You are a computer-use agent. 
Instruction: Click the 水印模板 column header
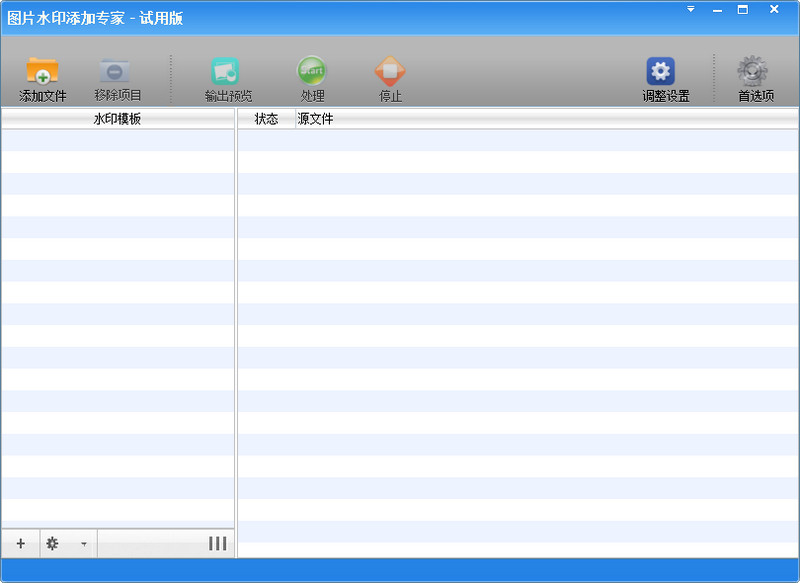pyautogui.click(x=117, y=119)
